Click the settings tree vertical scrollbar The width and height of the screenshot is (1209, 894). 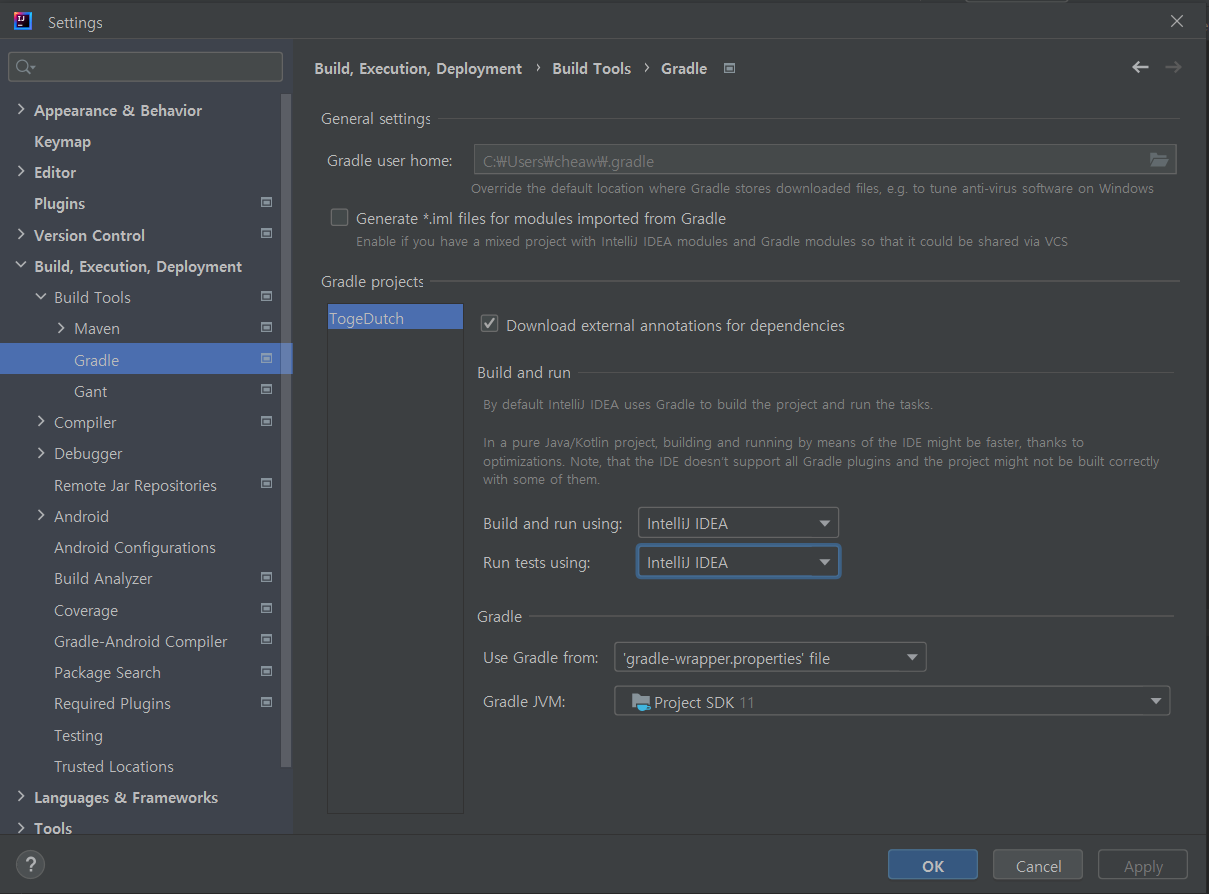click(287, 430)
